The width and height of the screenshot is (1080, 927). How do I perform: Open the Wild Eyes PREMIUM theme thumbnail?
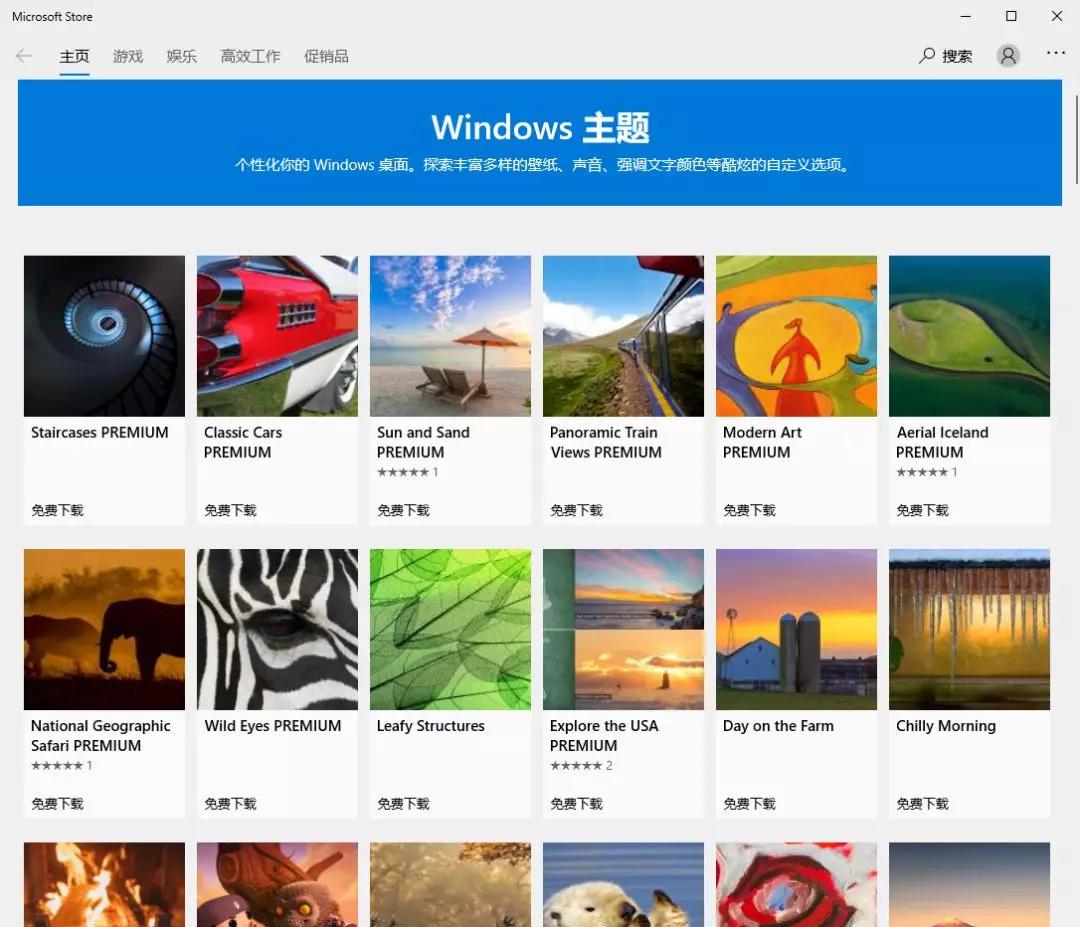coord(277,629)
